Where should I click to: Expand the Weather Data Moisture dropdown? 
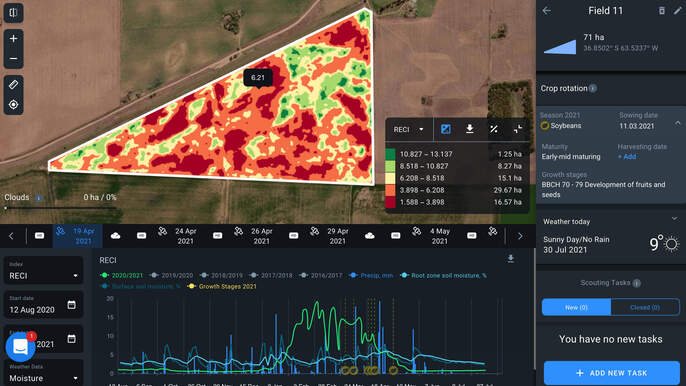tap(43, 375)
